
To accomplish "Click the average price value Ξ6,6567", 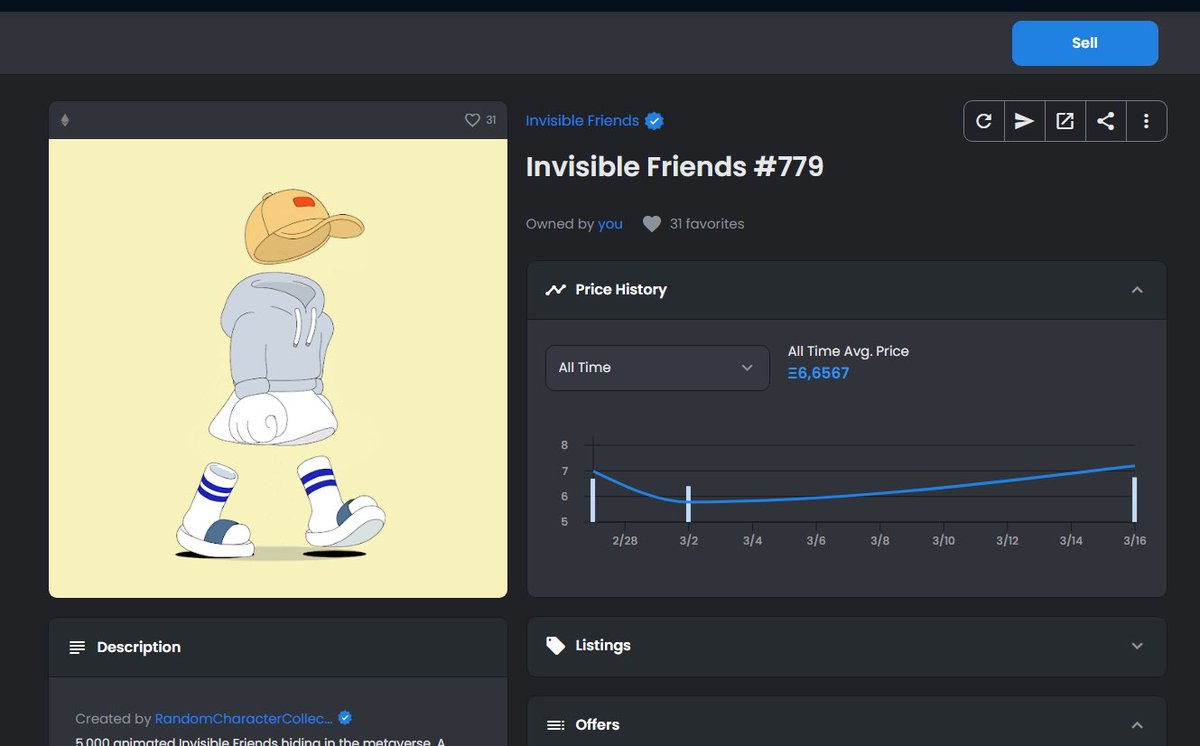I will (x=818, y=373).
